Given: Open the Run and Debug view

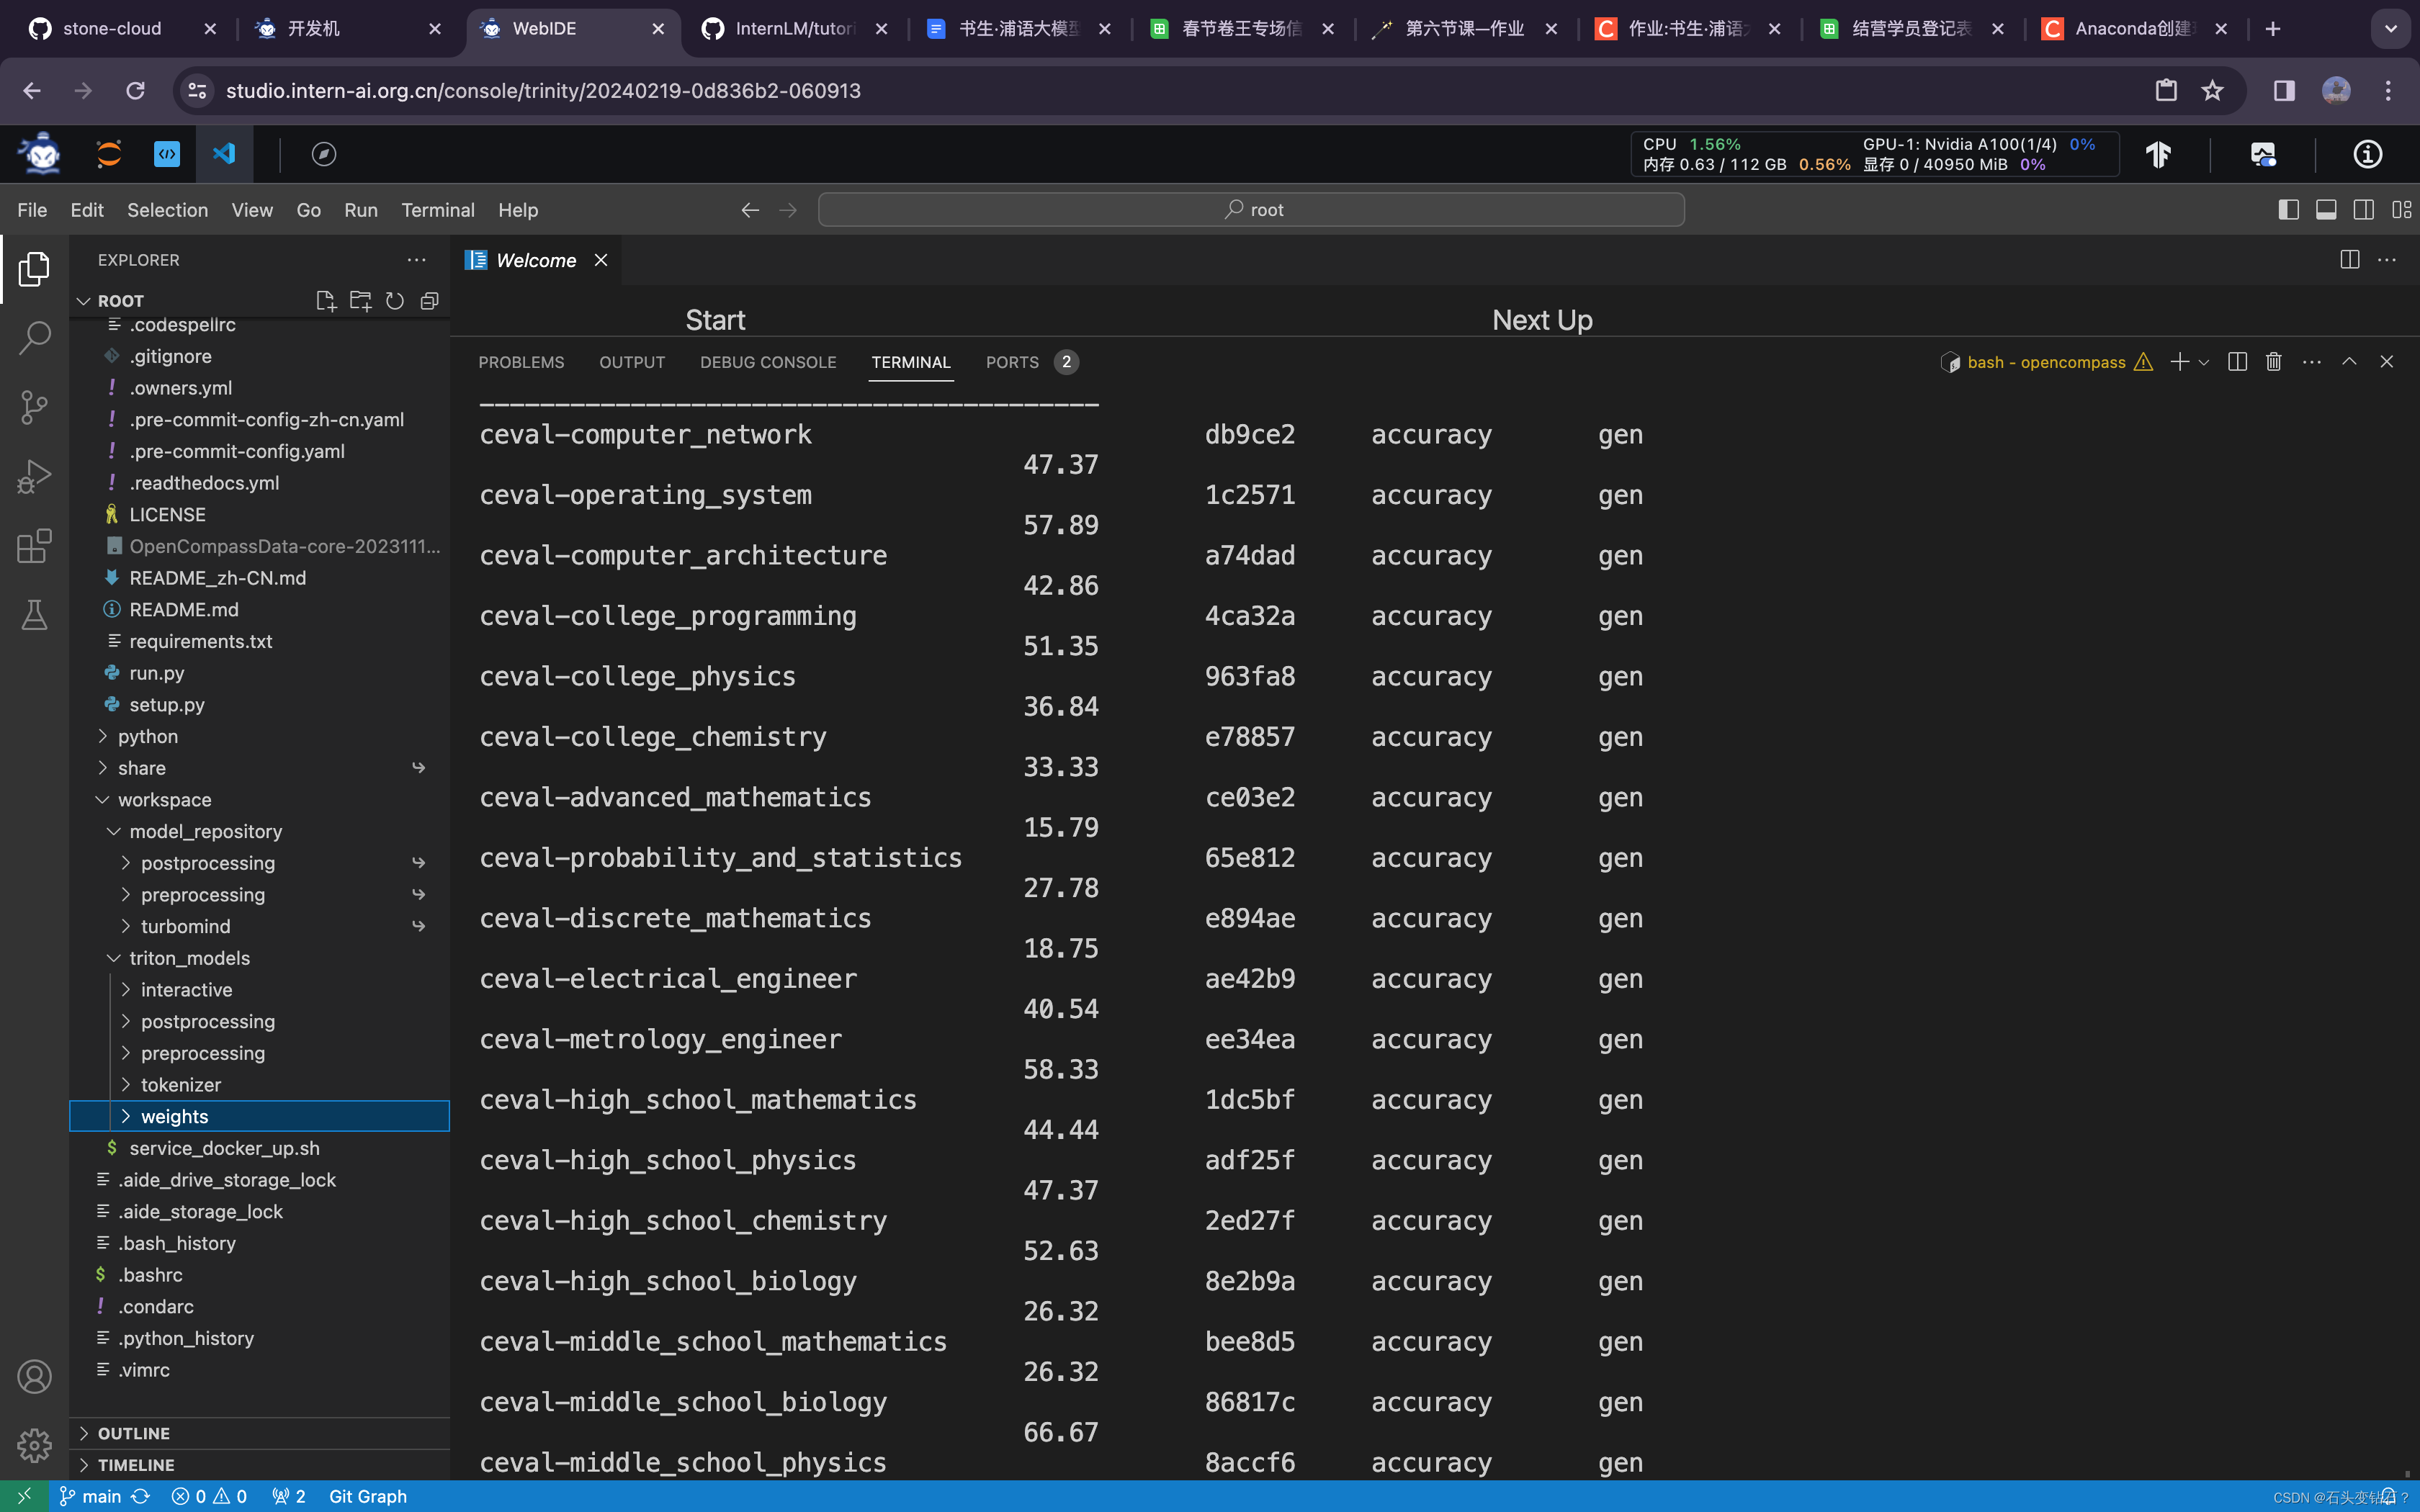Looking at the screenshot, I should (x=34, y=476).
